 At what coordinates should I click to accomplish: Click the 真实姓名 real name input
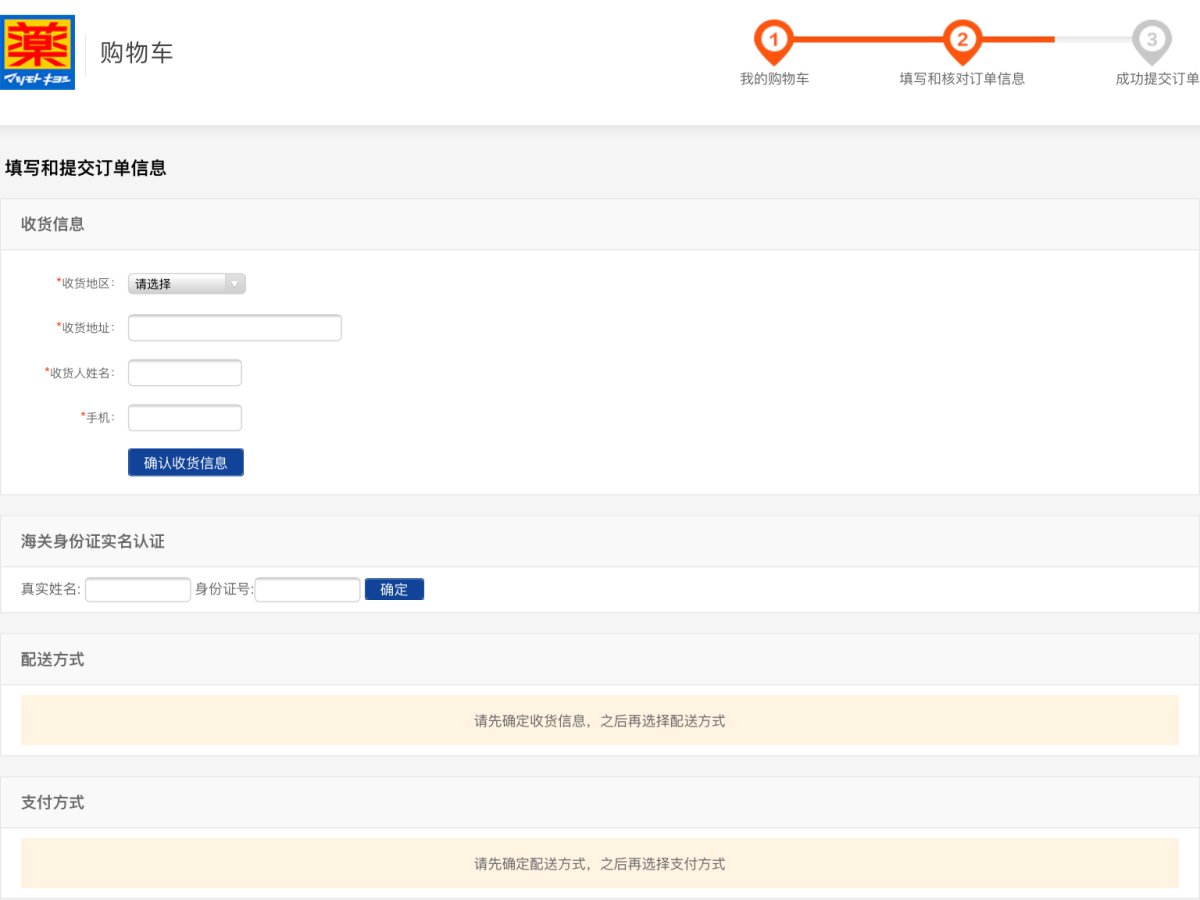point(138,590)
